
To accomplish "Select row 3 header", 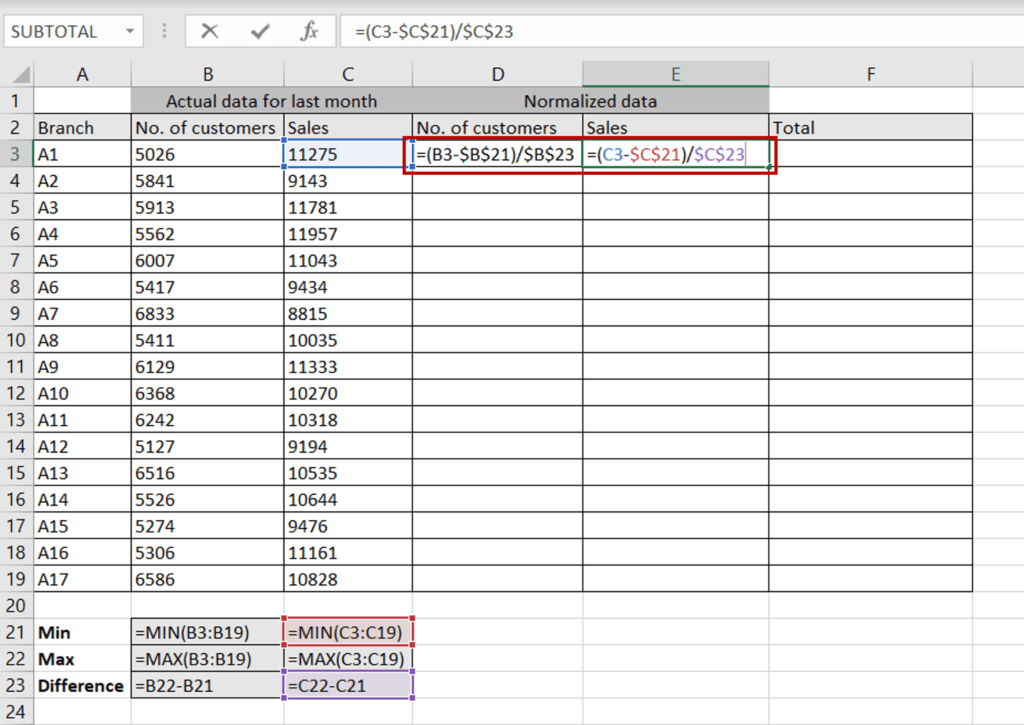I will tap(16, 154).
